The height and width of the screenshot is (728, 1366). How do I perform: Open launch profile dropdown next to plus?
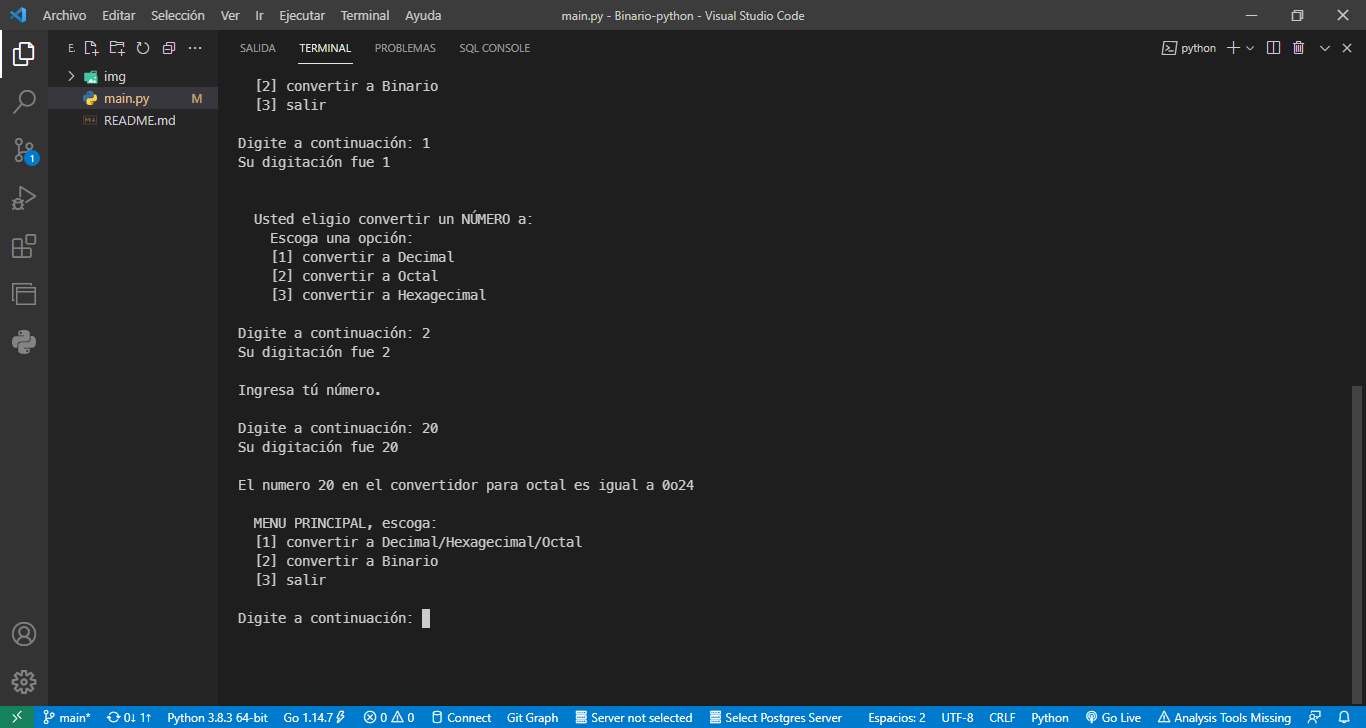[1250, 48]
